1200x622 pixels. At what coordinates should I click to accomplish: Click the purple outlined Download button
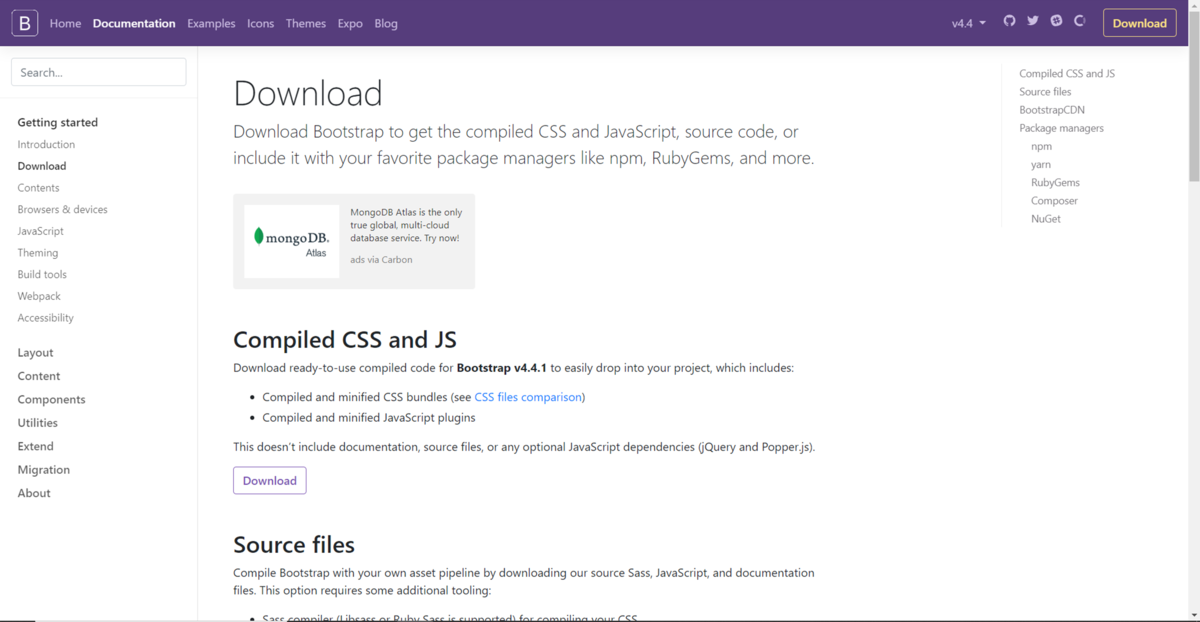(270, 480)
